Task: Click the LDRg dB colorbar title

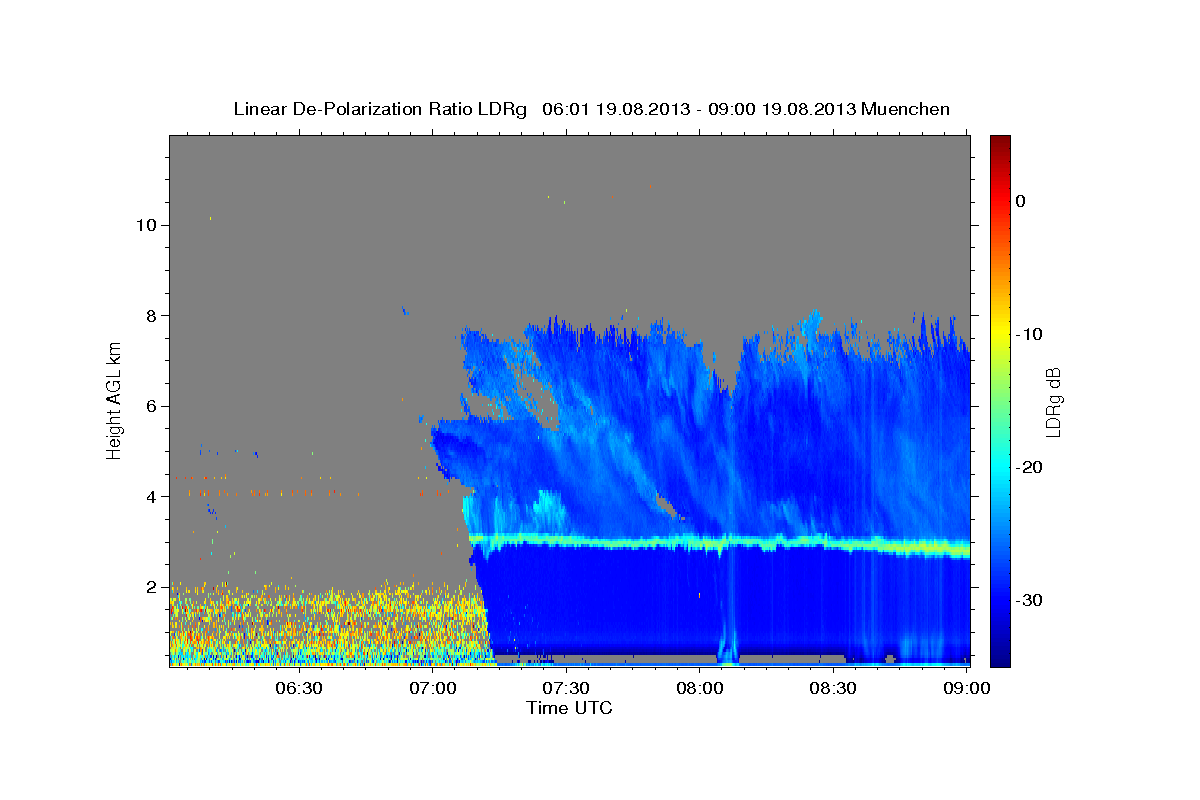Action: tap(1054, 401)
